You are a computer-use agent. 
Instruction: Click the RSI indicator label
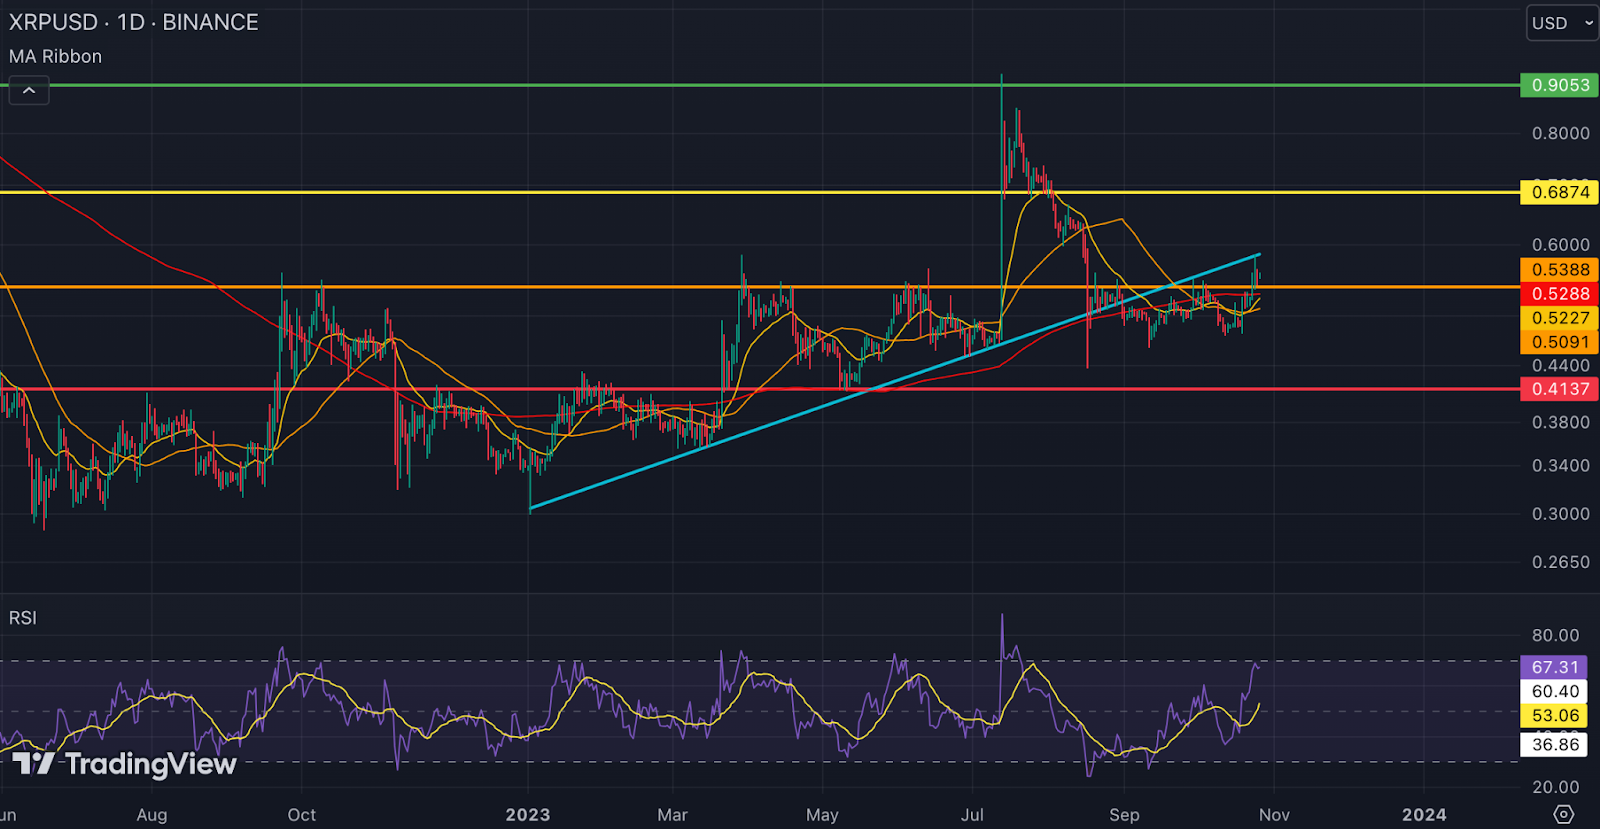(x=23, y=618)
